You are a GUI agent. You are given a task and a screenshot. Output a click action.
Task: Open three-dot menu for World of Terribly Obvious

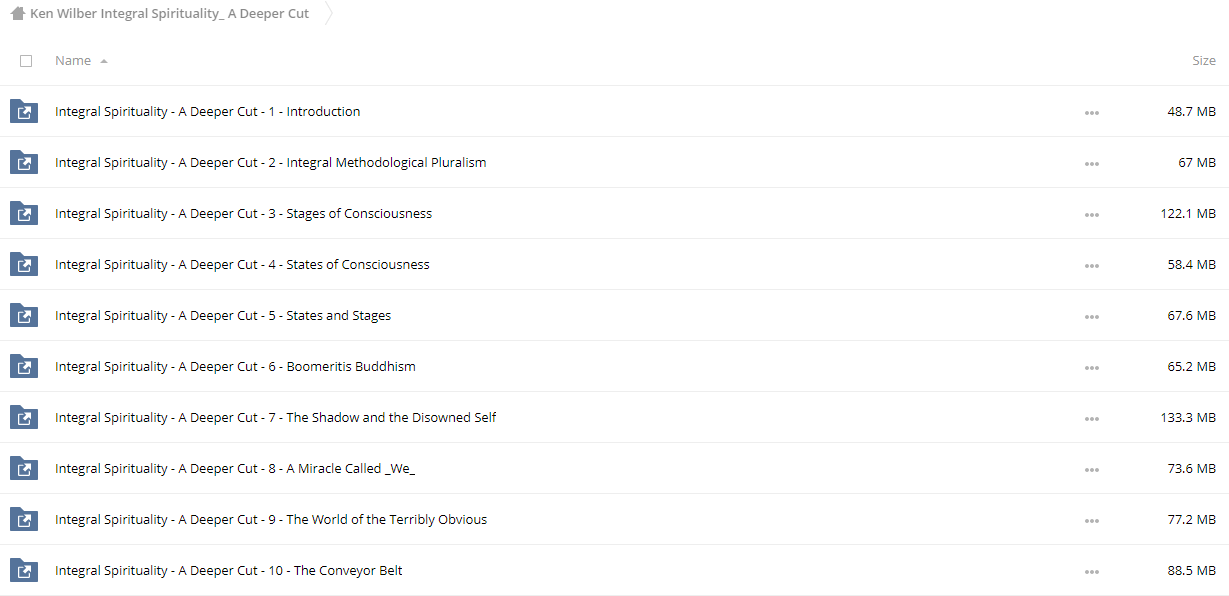pyautogui.click(x=1092, y=521)
